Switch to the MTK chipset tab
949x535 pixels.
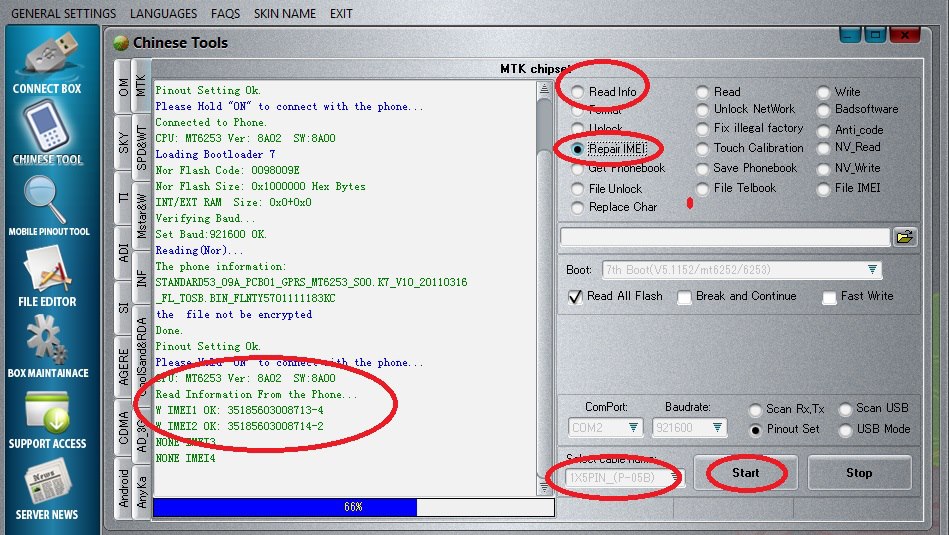pos(141,85)
